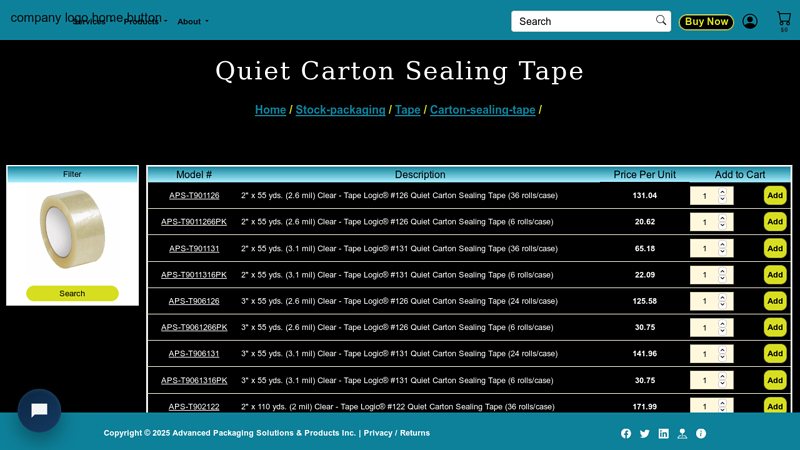Click the yellow filter Search button
Image resolution: width=800 pixels, height=450 pixels.
[72, 293]
